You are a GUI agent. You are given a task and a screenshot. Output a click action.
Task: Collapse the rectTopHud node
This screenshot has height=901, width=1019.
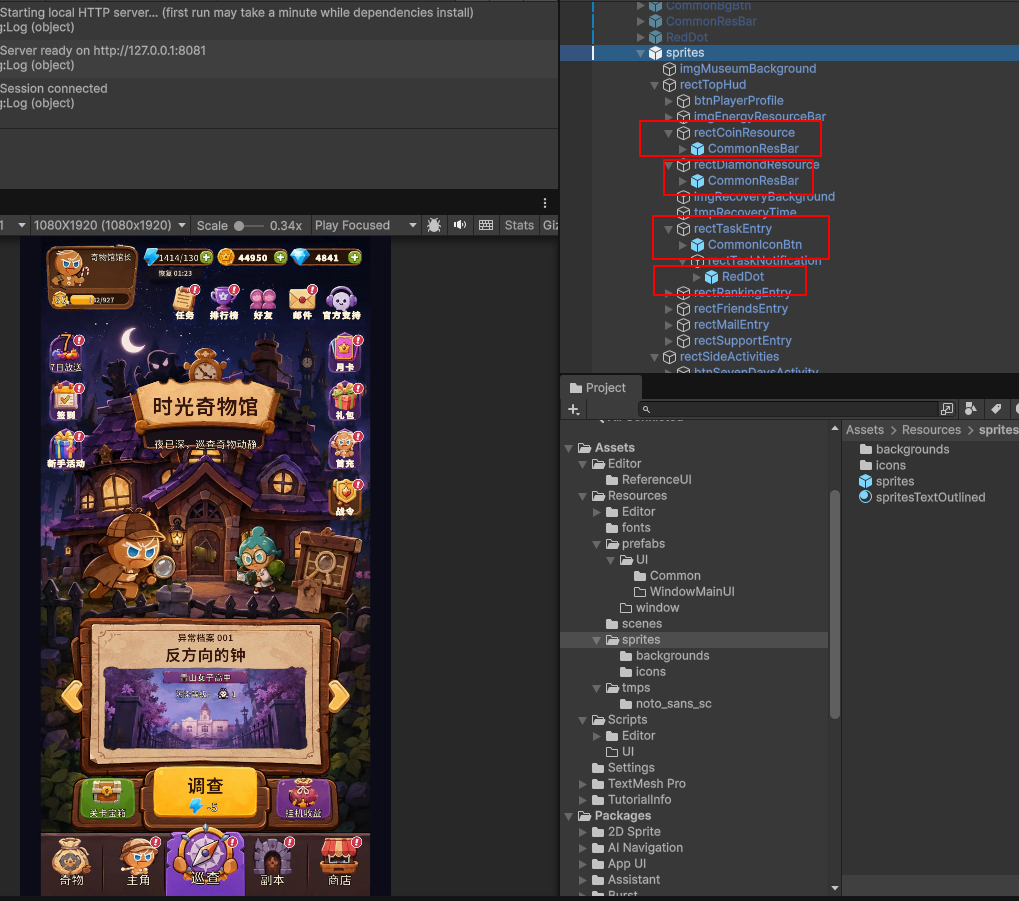pos(654,85)
